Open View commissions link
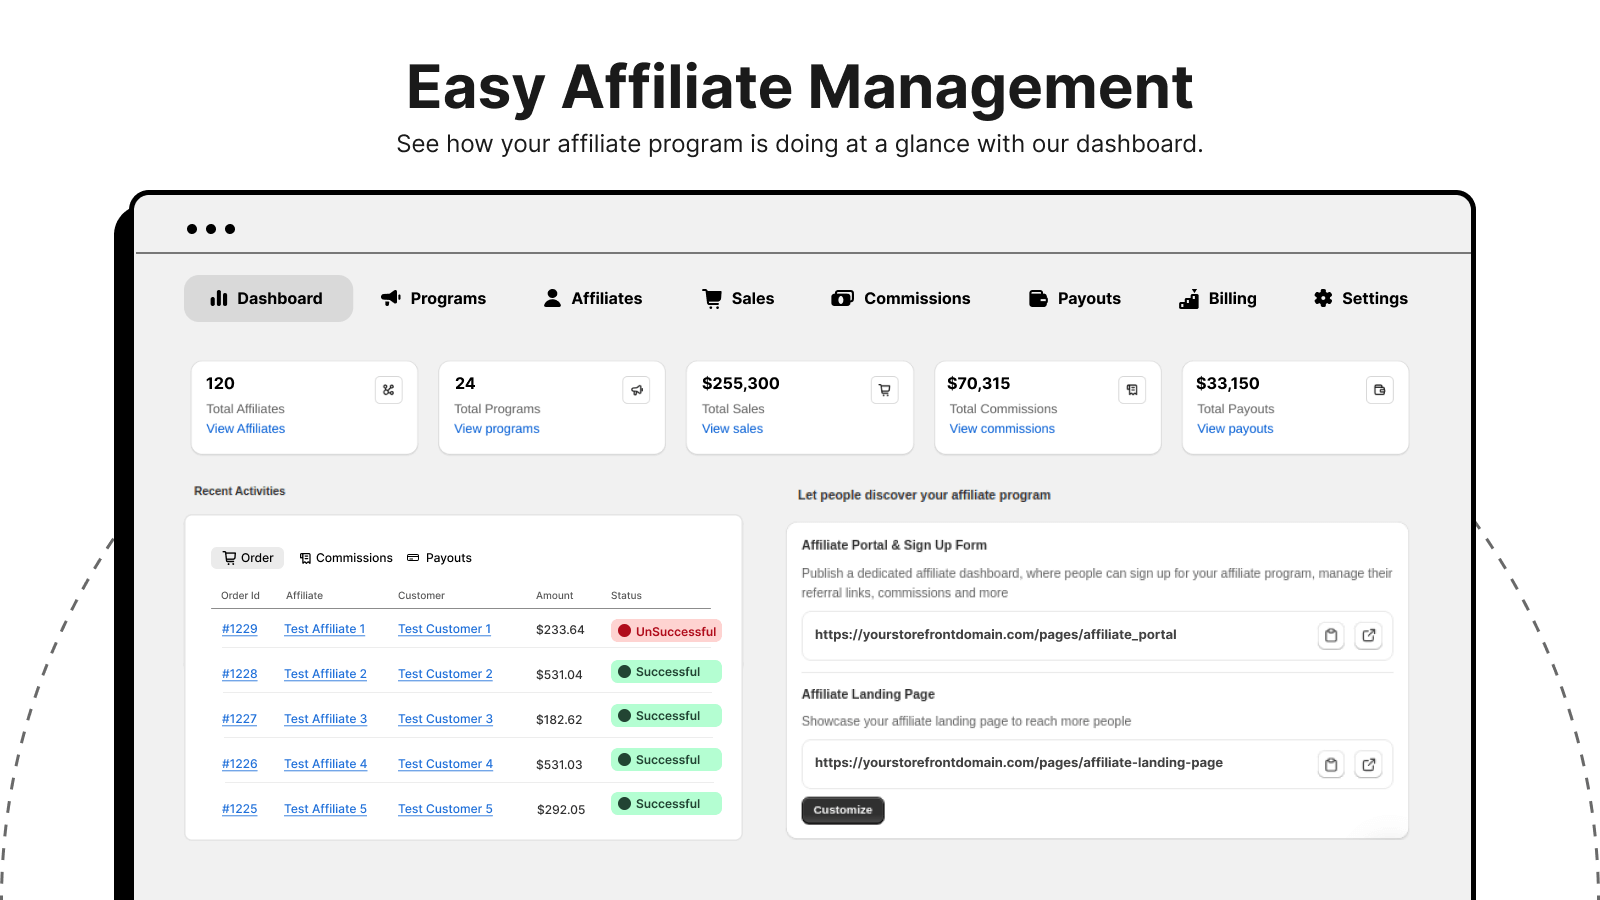 (1001, 428)
